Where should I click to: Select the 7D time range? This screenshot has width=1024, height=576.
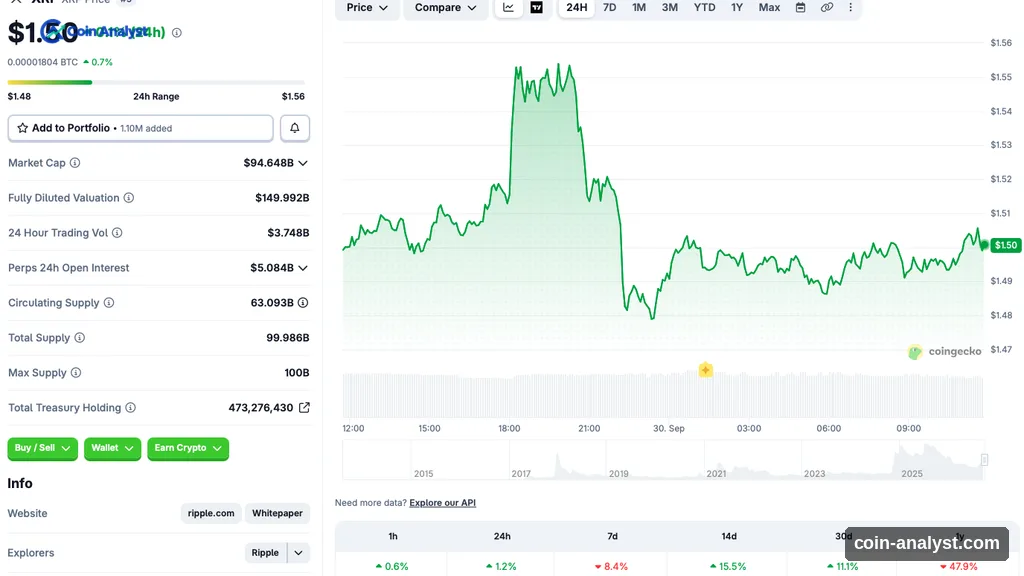[609, 7]
